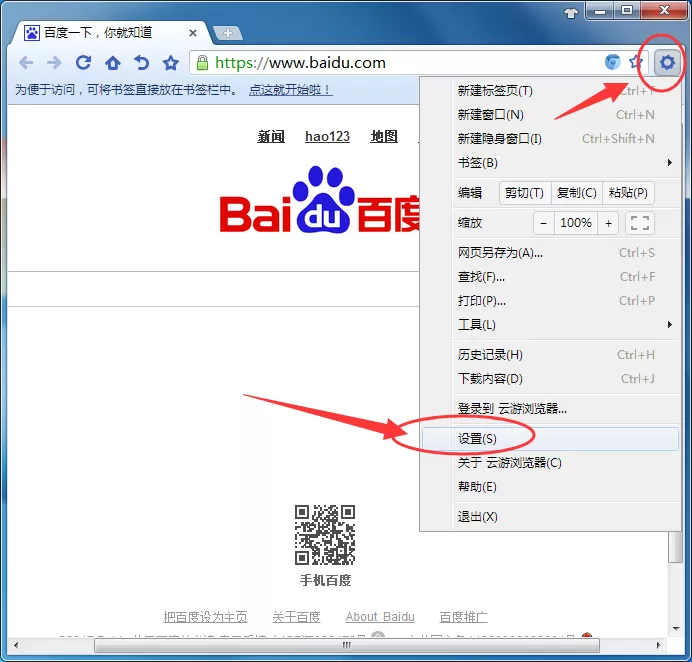Screen dimensions: 692x662
Task: Click the vertical scrollbar thumb
Action: click(x=676, y=547)
